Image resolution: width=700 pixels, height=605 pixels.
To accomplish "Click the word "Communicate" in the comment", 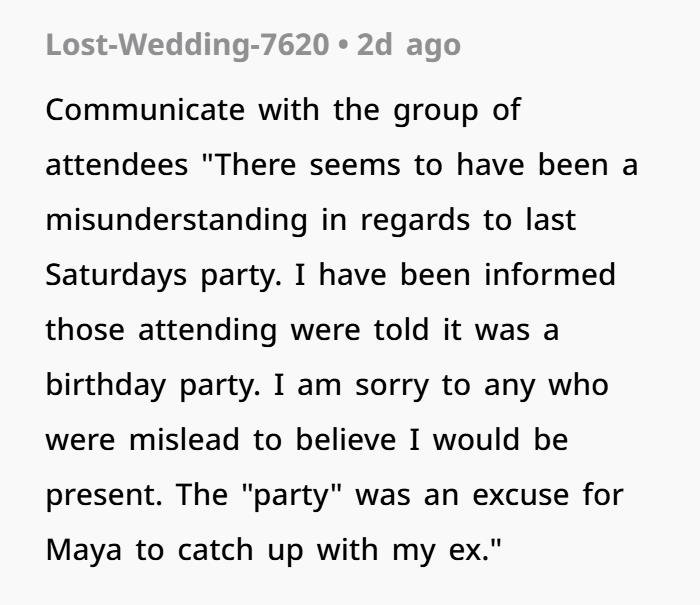I will pyautogui.click(x=144, y=109).
